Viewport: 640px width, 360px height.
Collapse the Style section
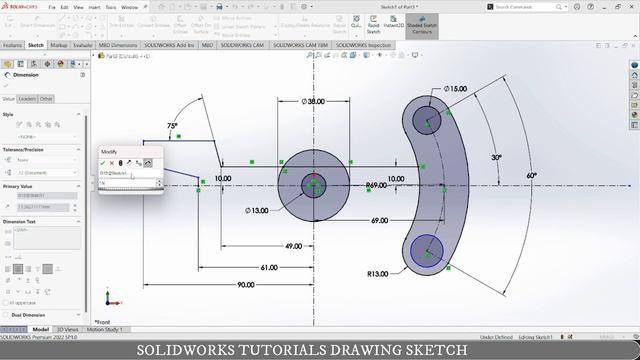[78, 114]
